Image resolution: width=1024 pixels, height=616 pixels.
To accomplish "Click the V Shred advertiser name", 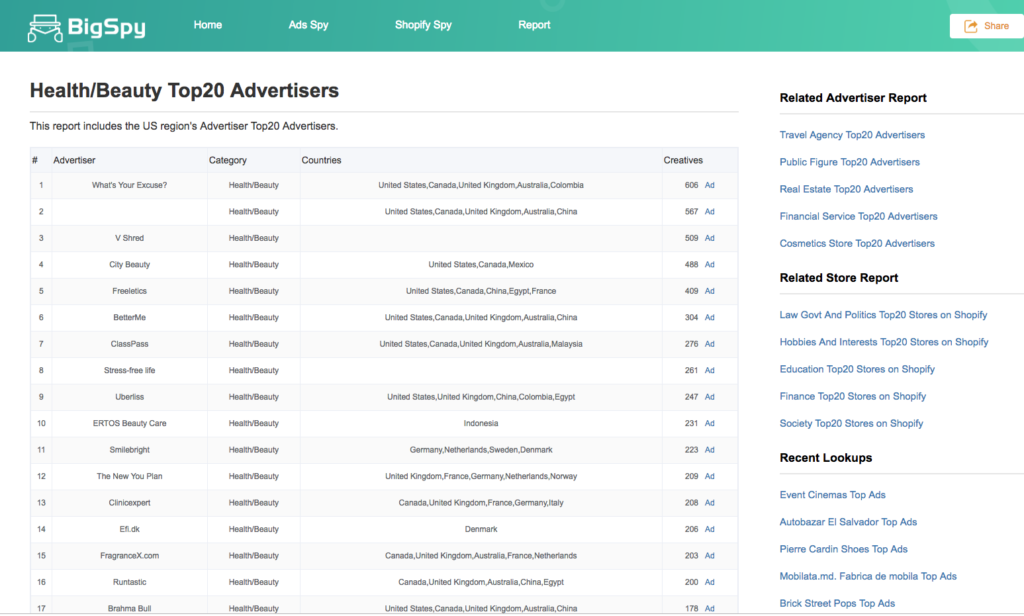I will pyautogui.click(x=129, y=238).
